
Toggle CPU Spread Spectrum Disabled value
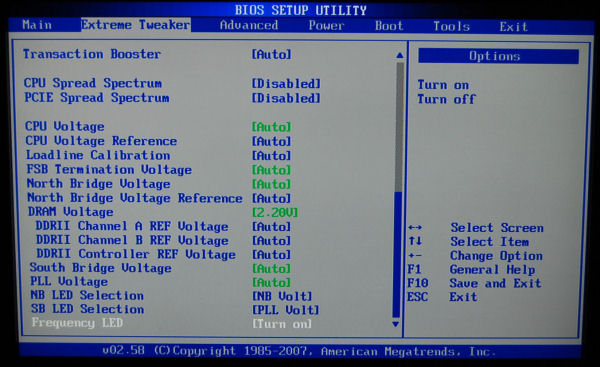coord(286,83)
